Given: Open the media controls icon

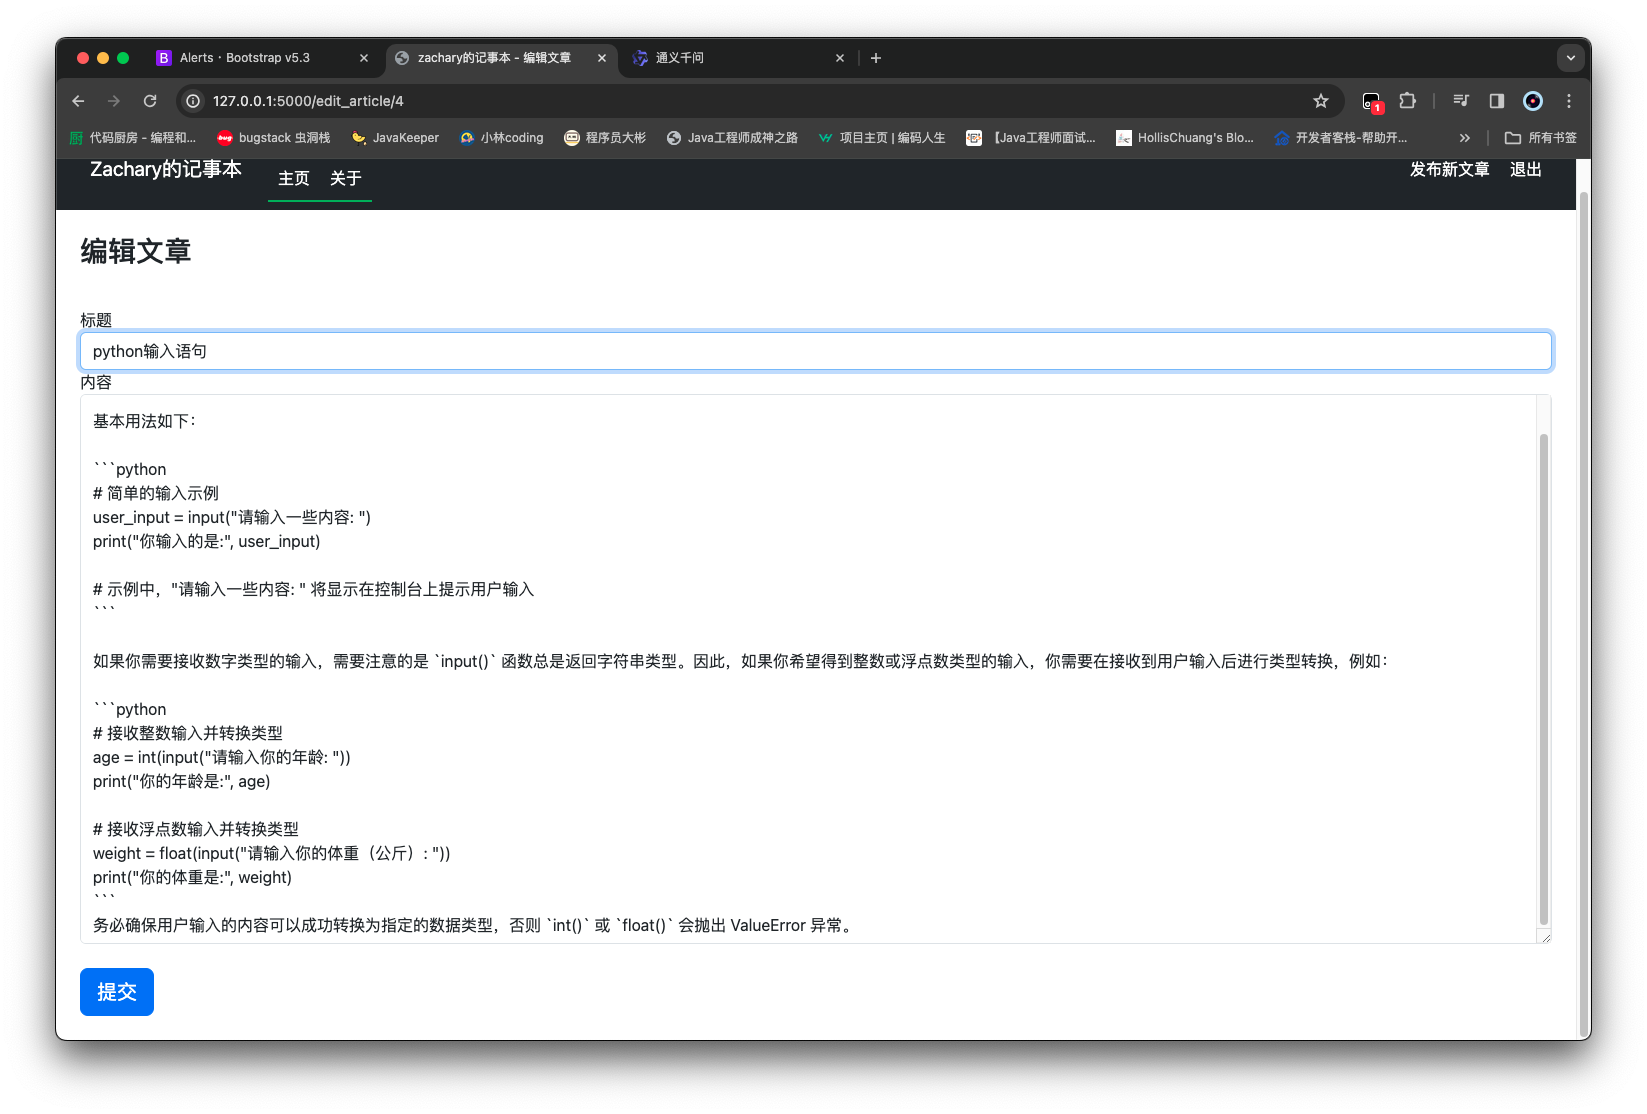Looking at the screenshot, I should point(1461,101).
